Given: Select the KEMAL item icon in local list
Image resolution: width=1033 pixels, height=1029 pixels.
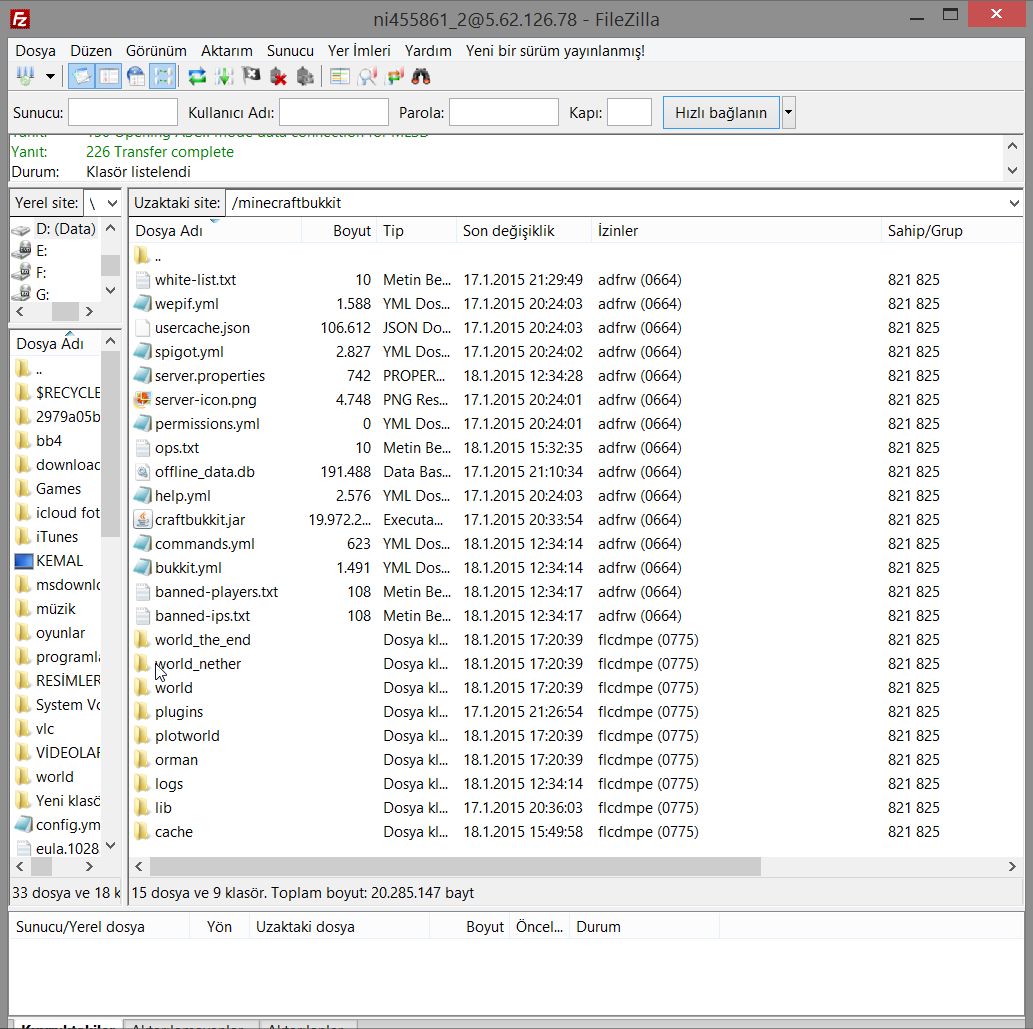Looking at the screenshot, I should (24, 561).
